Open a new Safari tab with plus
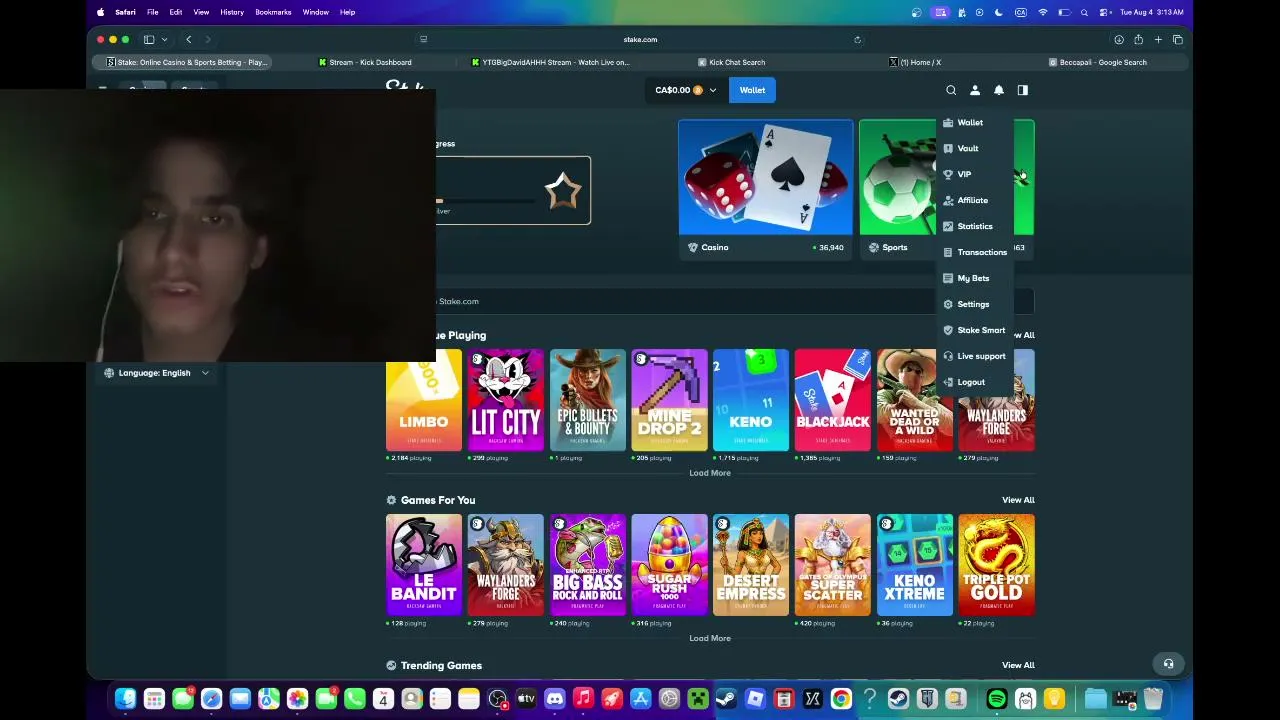This screenshot has width=1280, height=720. [1158, 40]
